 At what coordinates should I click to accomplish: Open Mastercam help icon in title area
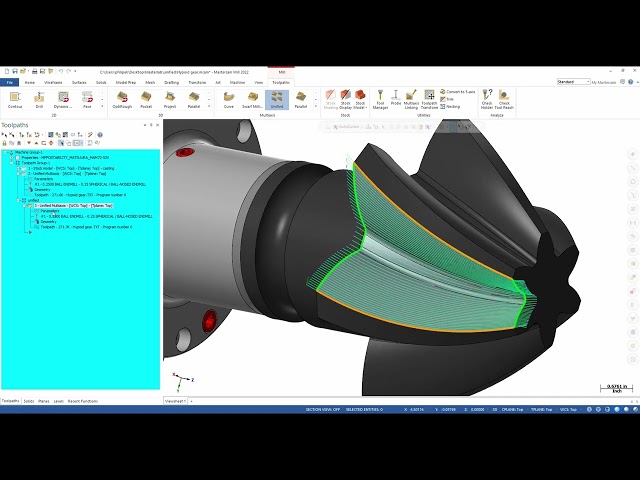point(631,82)
